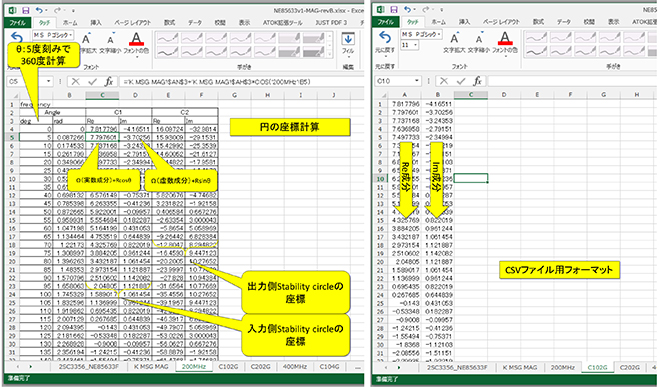Expand the ink style gallery in left window
Screen dimensions: 660x387
coord(329,55)
